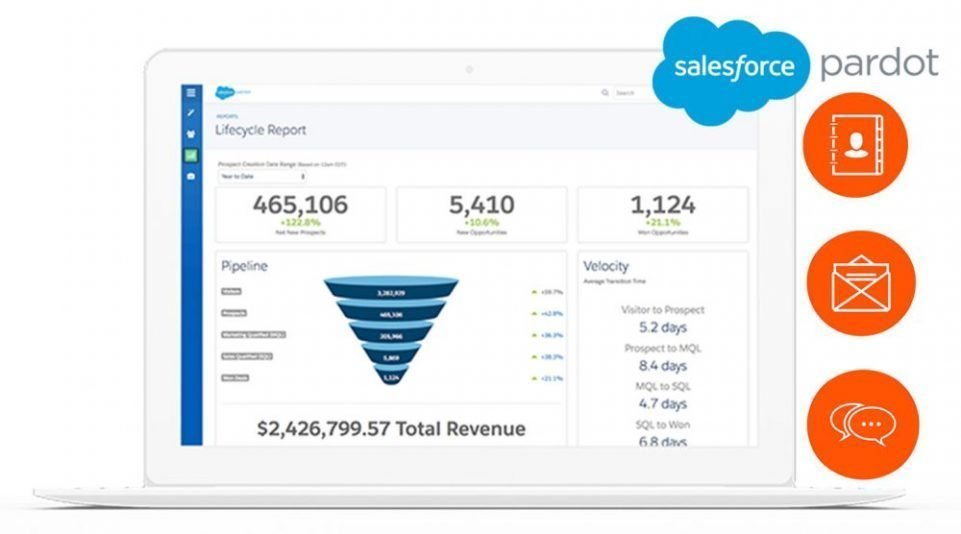The image size is (961, 534).
Task: Select the pencil edit icon in sidebar
Action: (x=191, y=113)
